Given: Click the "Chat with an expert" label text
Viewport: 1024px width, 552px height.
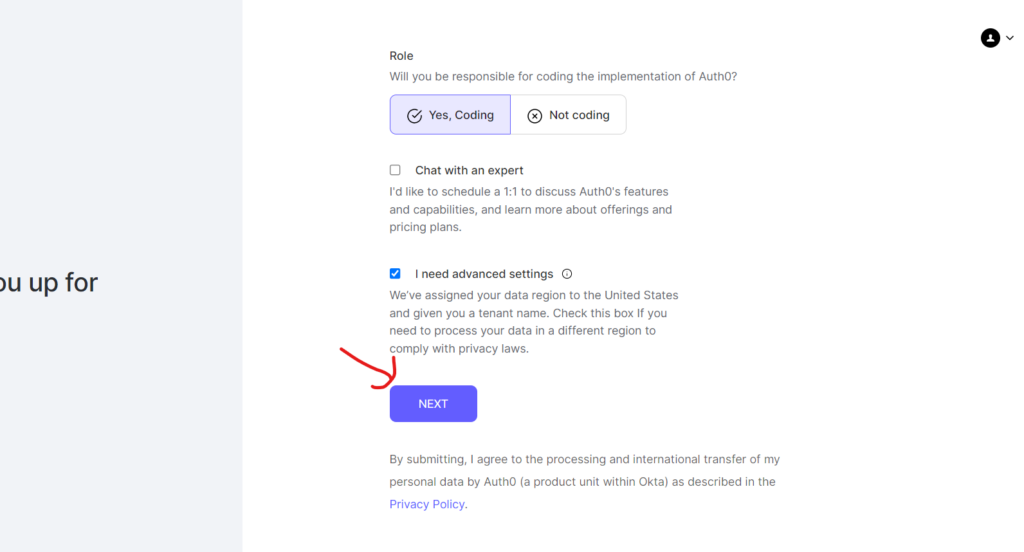Looking at the screenshot, I should coord(469,170).
